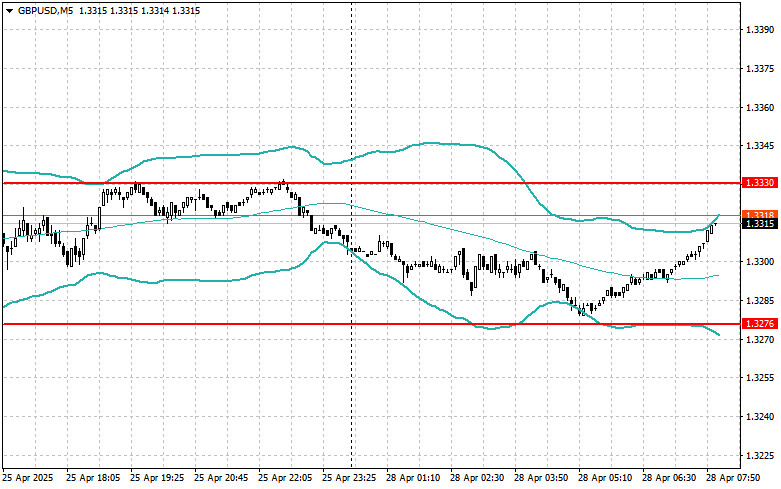Click the 28 Apr 02:30 time label
Image resolution: width=781 pixels, height=489 pixels.
point(477,478)
